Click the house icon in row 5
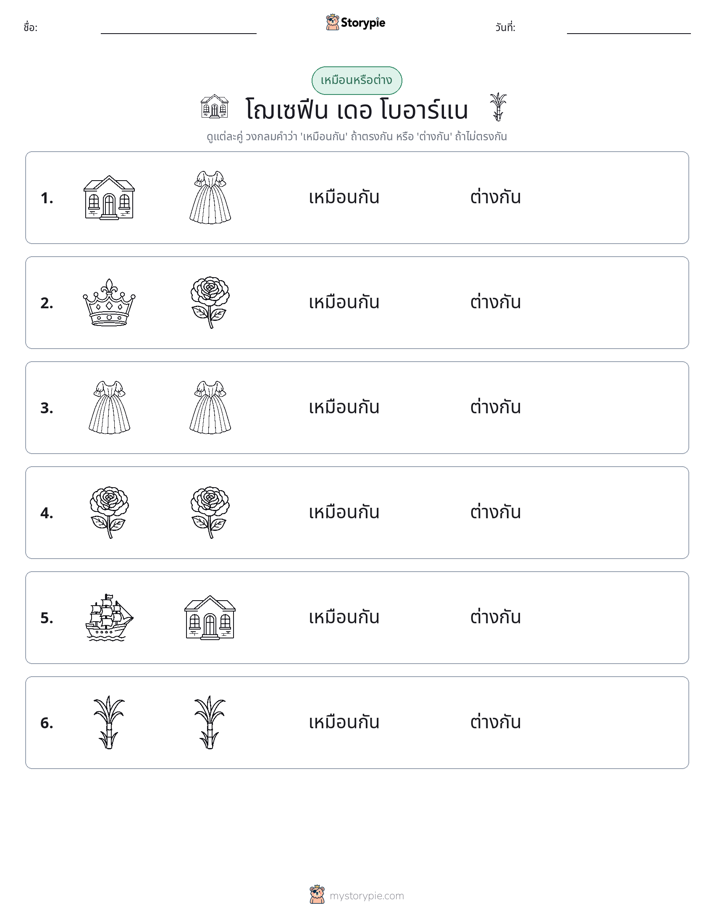 (210, 618)
